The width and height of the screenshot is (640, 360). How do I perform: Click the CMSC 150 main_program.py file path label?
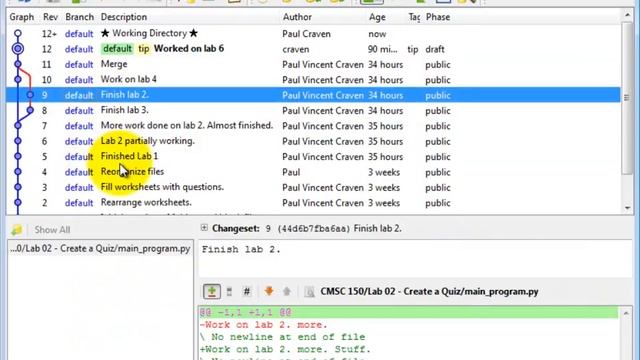[429, 291]
